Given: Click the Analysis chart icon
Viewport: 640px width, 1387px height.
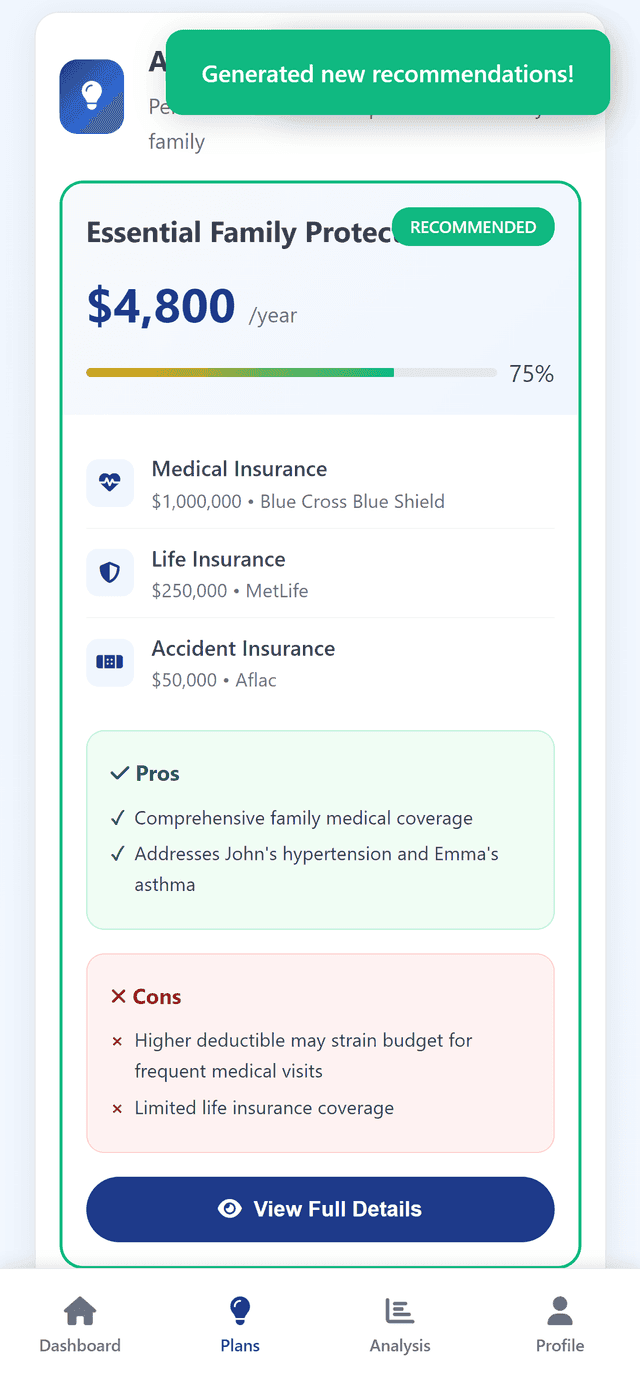Looking at the screenshot, I should pyautogui.click(x=399, y=1308).
